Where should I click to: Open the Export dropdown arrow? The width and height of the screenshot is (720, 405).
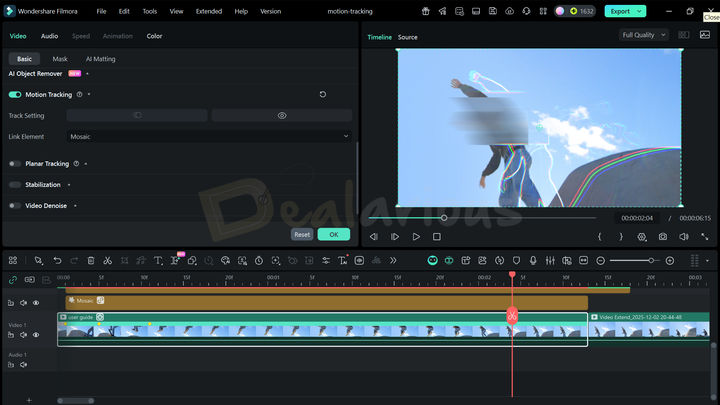pos(639,11)
